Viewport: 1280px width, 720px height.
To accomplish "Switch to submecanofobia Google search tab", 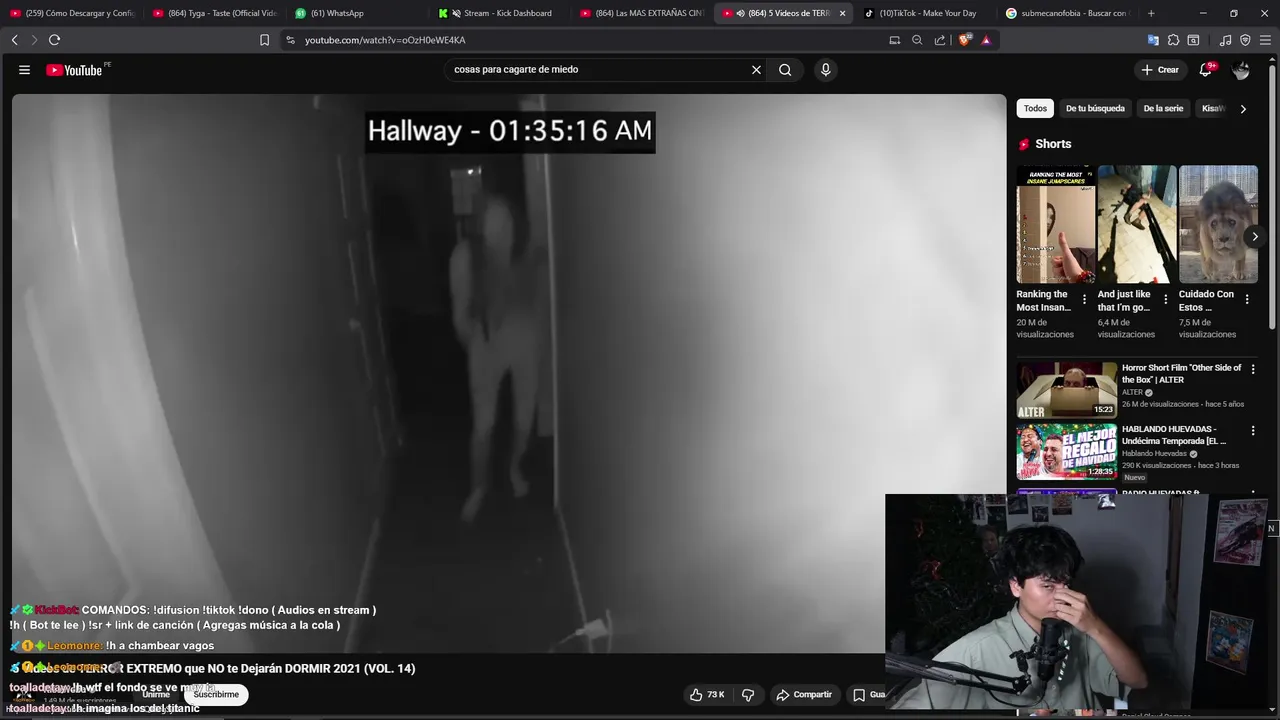I will 1068,13.
